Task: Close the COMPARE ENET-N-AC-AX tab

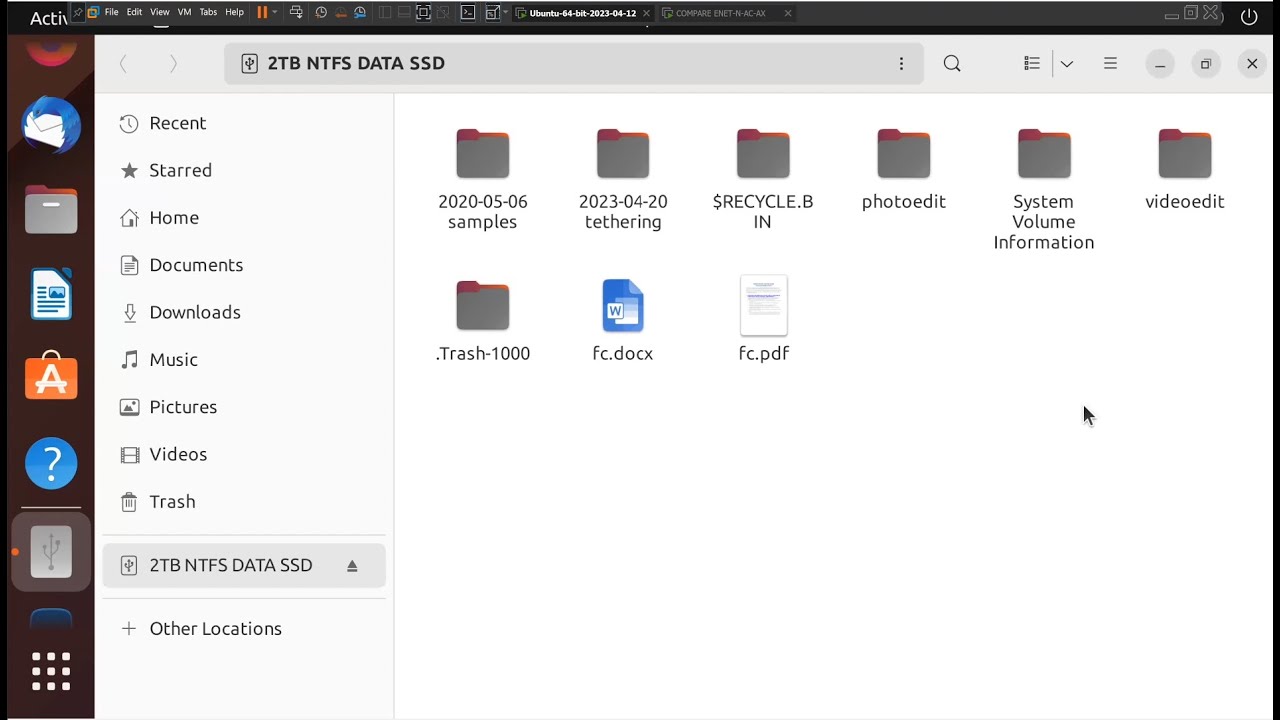Action: pyautogui.click(x=788, y=13)
